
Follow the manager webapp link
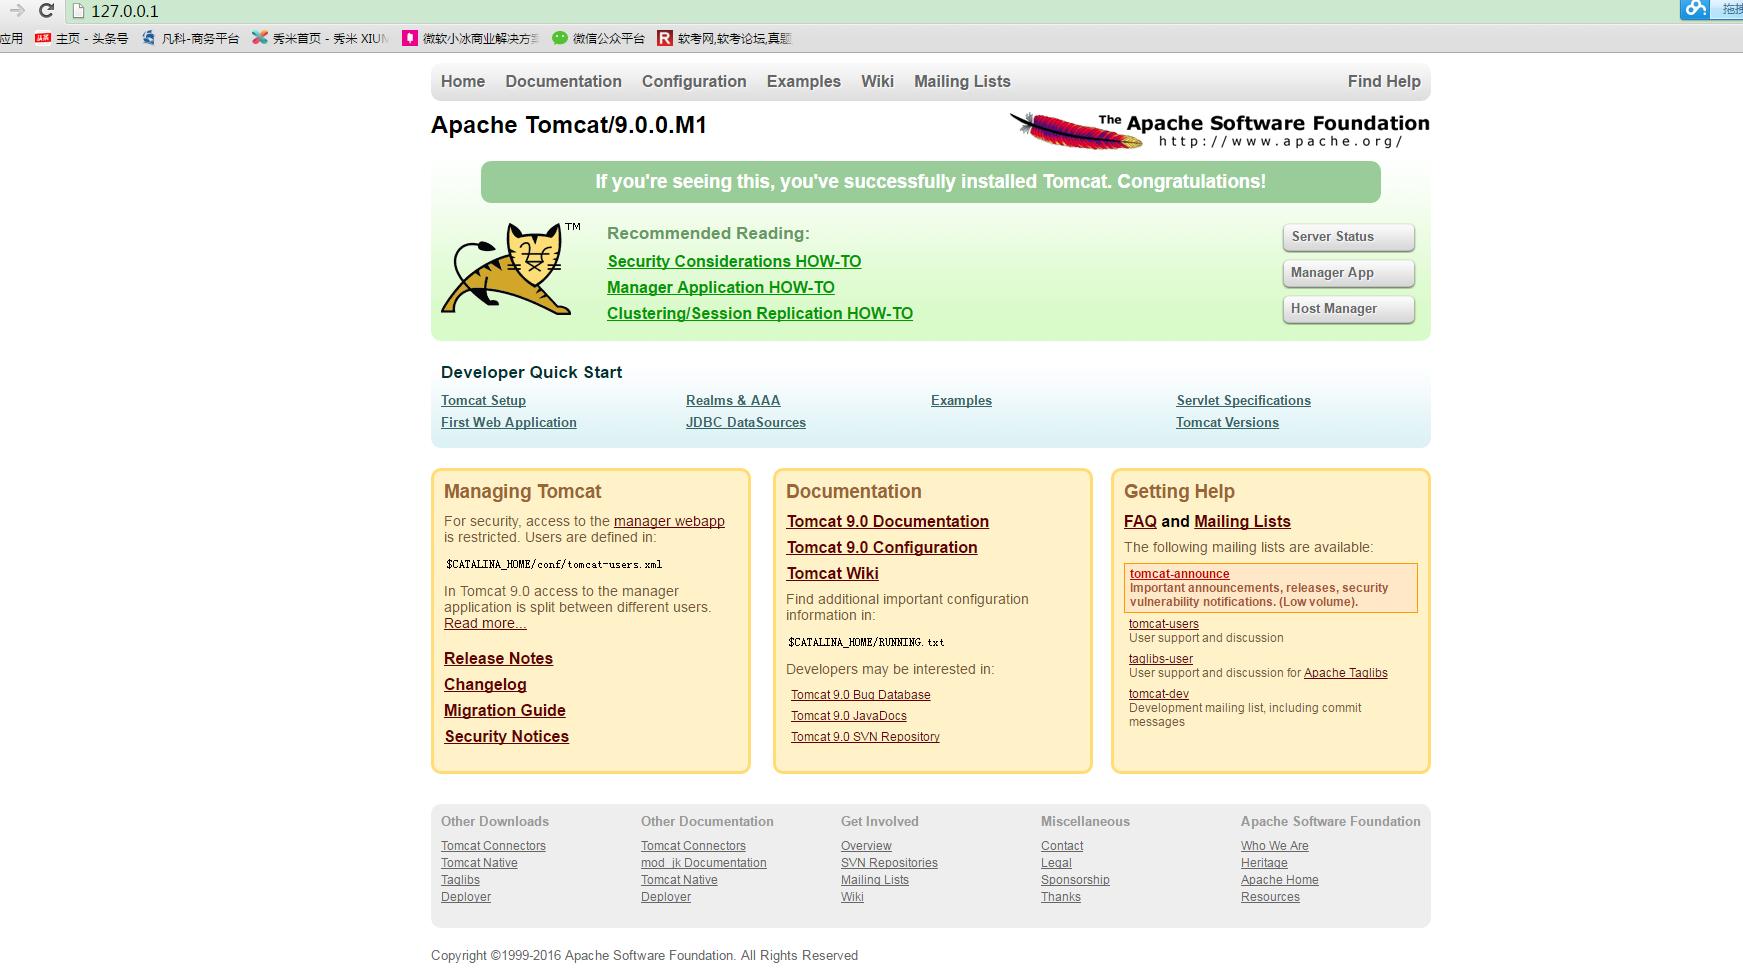coord(669,521)
